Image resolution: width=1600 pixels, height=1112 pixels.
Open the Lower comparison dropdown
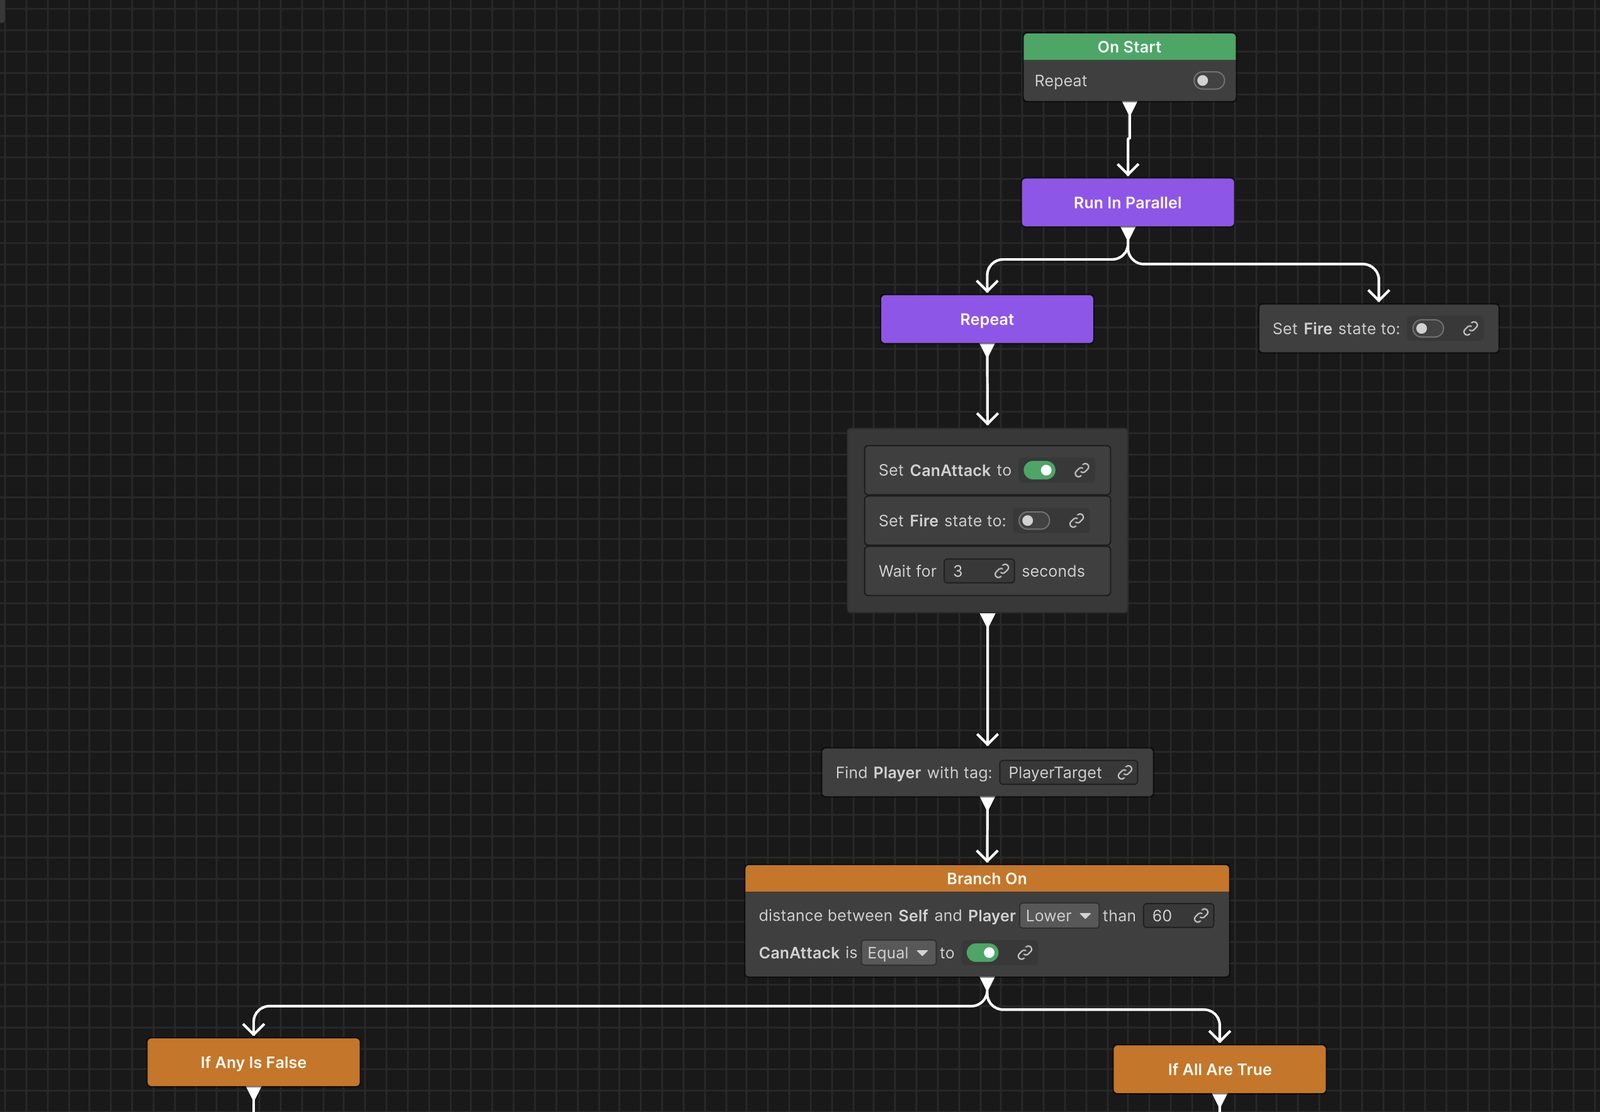pyautogui.click(x=1058, y=916)
